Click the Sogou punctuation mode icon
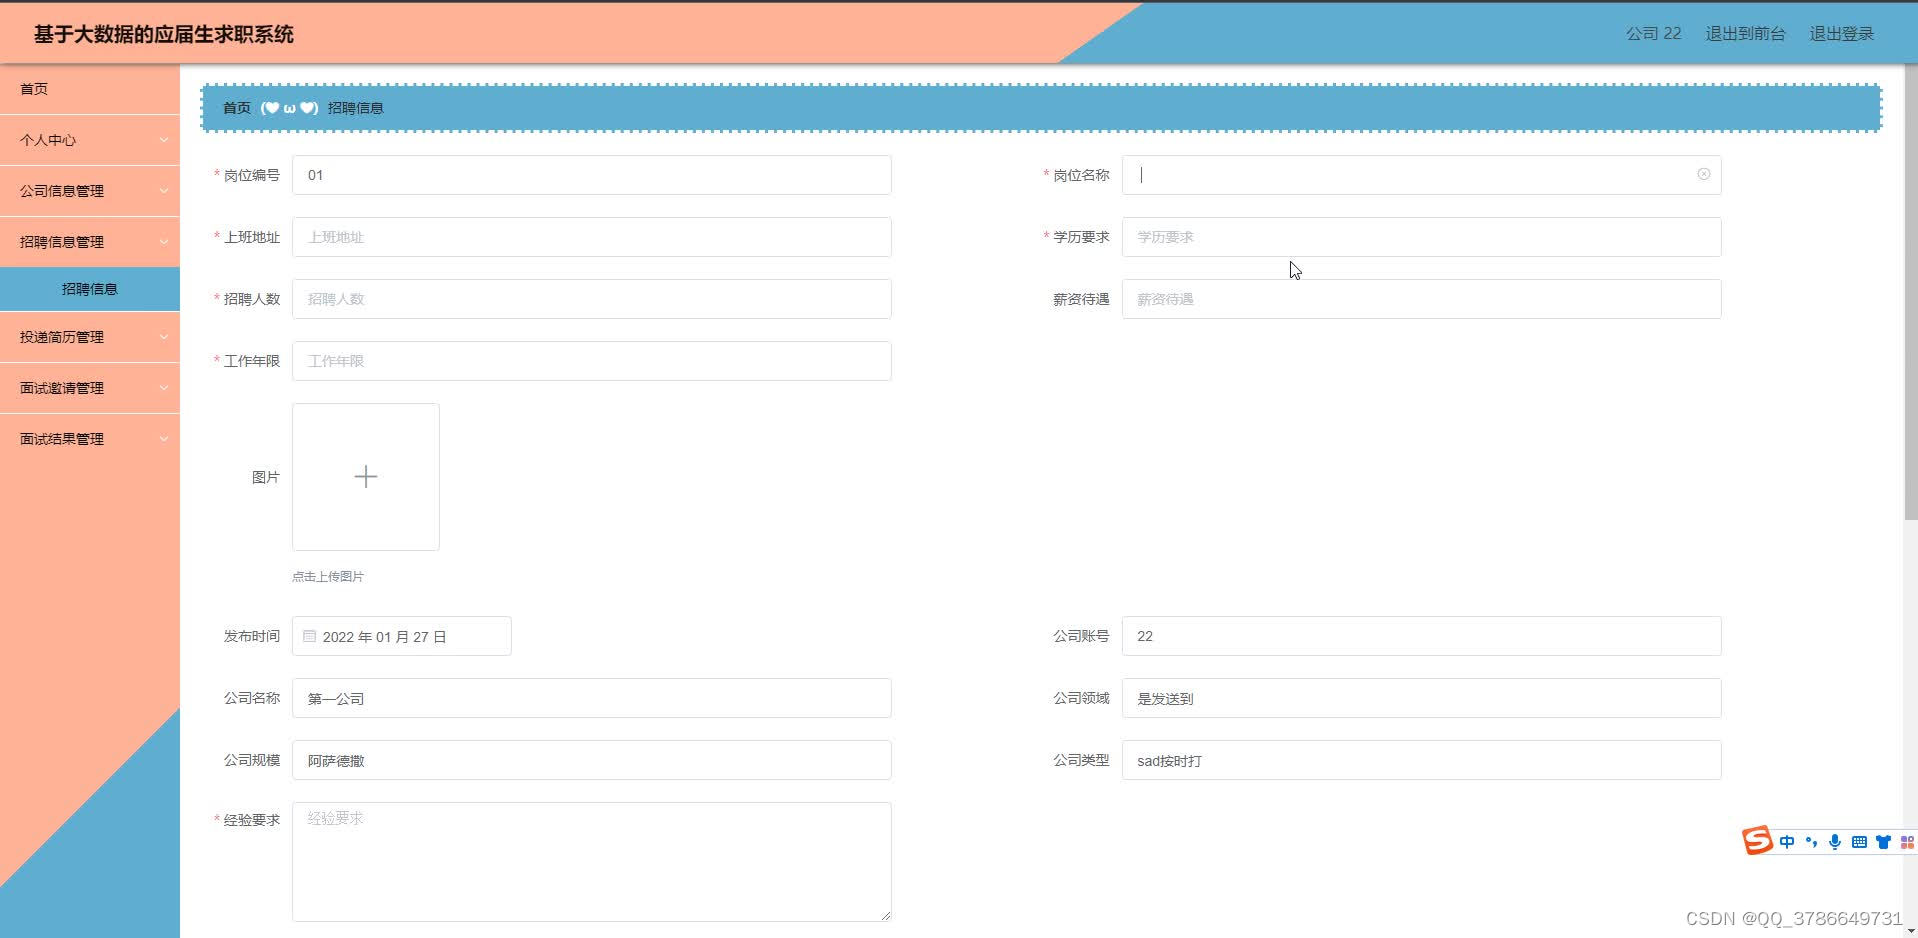1918x938 pixels. pos(1811,842)
